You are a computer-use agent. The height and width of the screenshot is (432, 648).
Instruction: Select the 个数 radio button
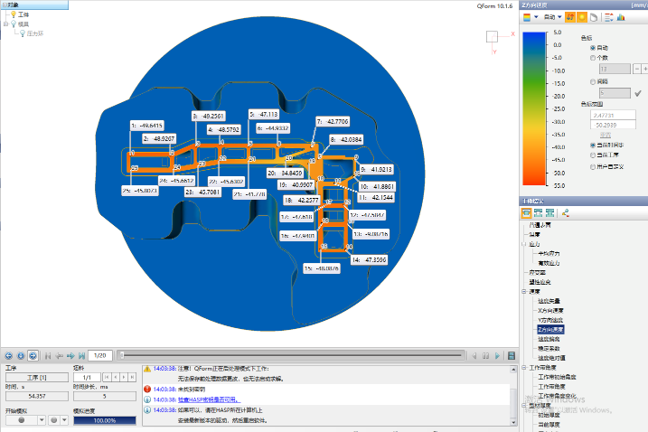tap(592, 58)
